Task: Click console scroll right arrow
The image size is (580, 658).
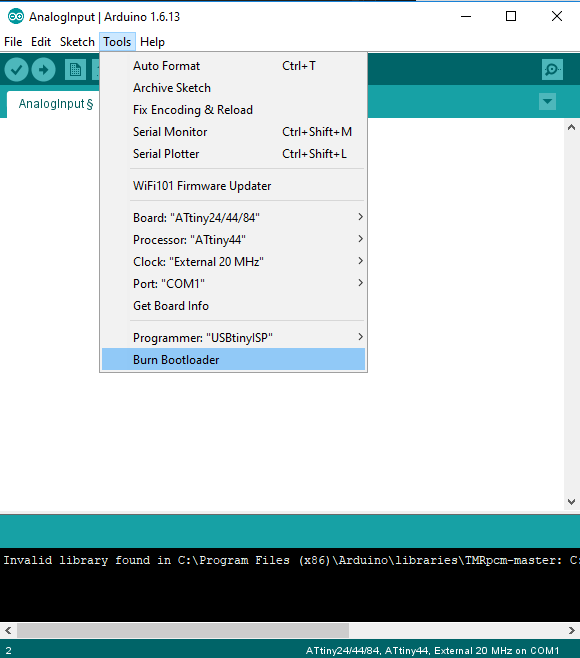Action: pos(572,630)
